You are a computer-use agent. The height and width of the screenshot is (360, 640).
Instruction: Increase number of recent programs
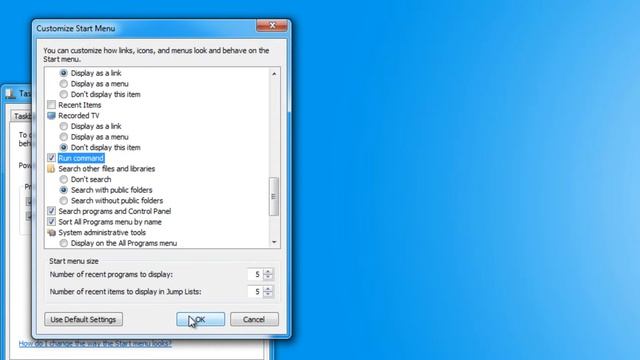[x=268, y=271]
